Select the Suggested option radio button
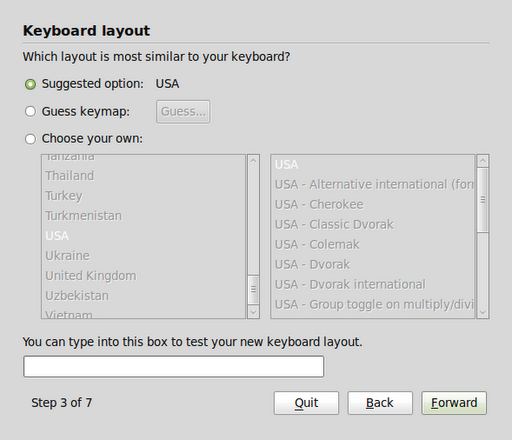The height and width of the screenshot is (440, 512). pyautogui.click(x=30, y=84)
